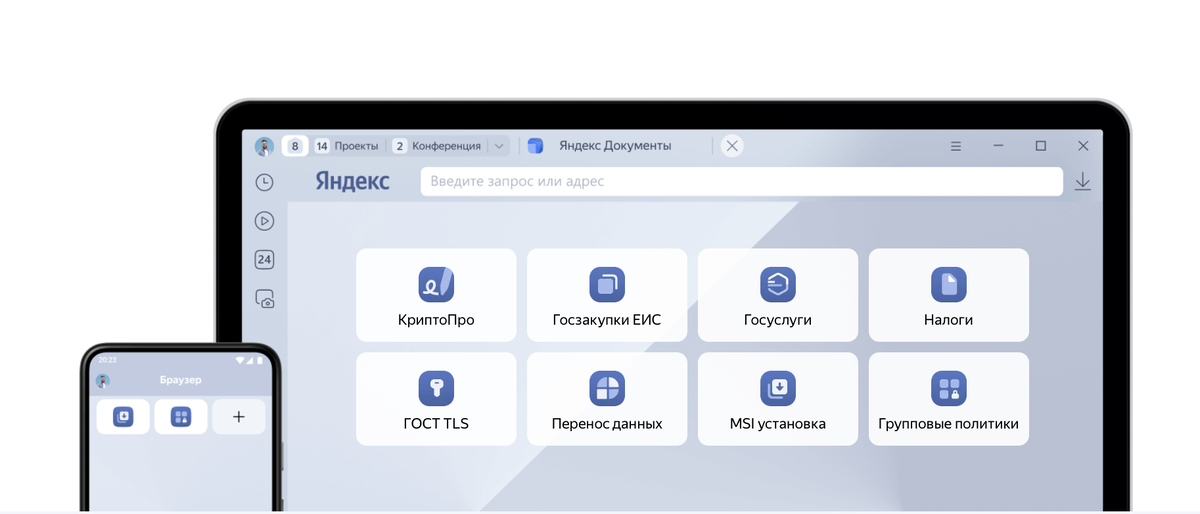Image resolution: width=1200 pixels, height=514 pixels.
Task: Select the tab group with 8 tabs
Action: [294, 146]
